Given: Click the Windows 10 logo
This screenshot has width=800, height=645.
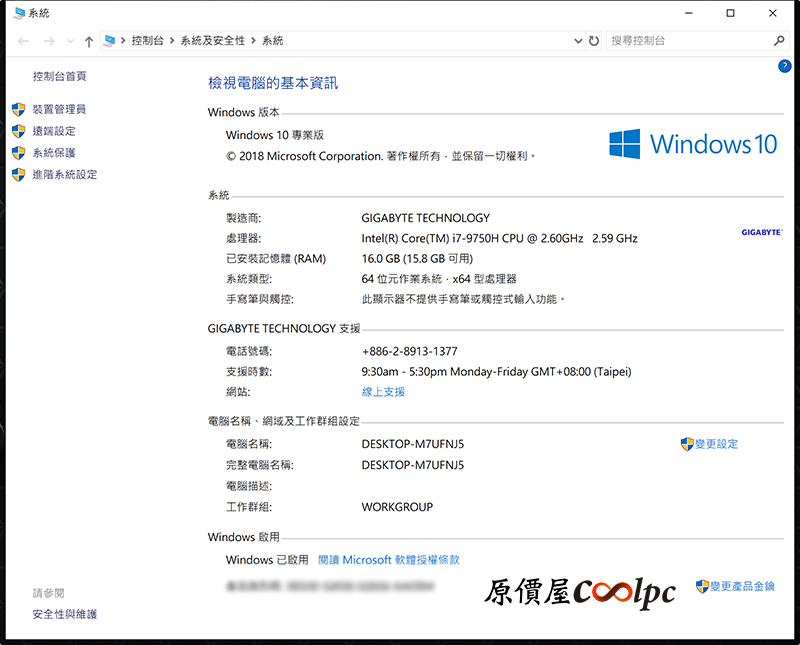Looking at the screenshot, I should pyautogui.click(x=693, y=144).
